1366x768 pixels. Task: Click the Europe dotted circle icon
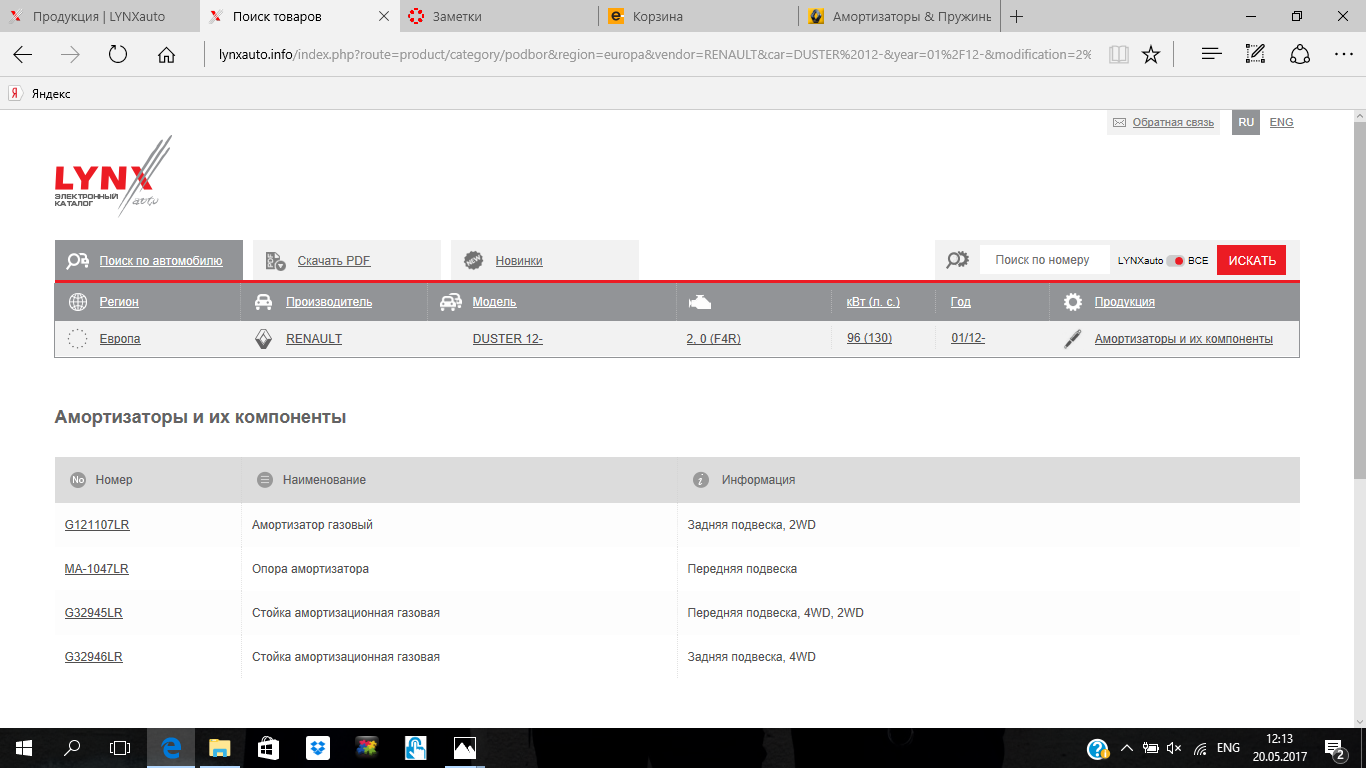77,339
